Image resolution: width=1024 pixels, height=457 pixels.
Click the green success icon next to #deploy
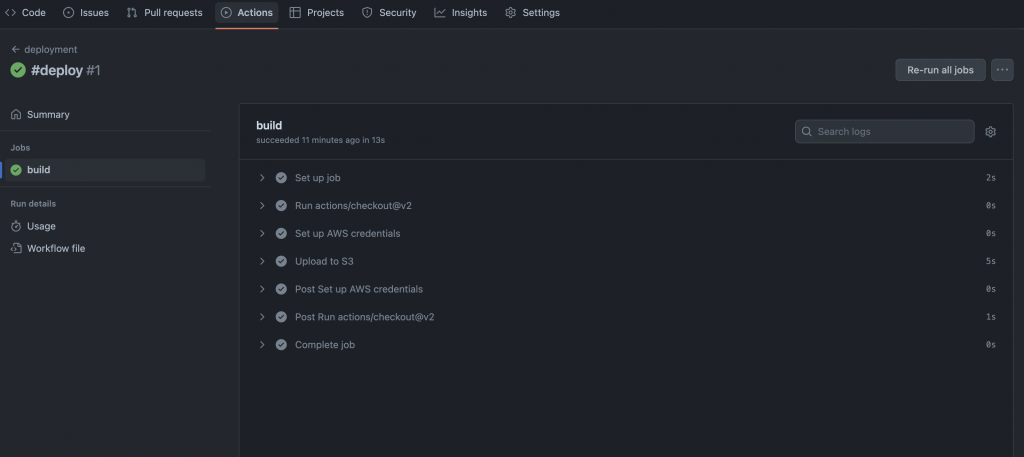point(18,70)
